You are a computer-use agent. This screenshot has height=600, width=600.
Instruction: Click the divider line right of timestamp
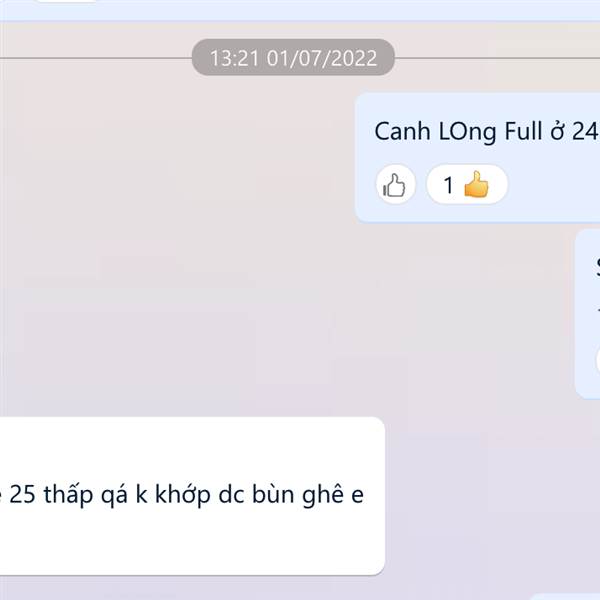click(x=497, y=58)
